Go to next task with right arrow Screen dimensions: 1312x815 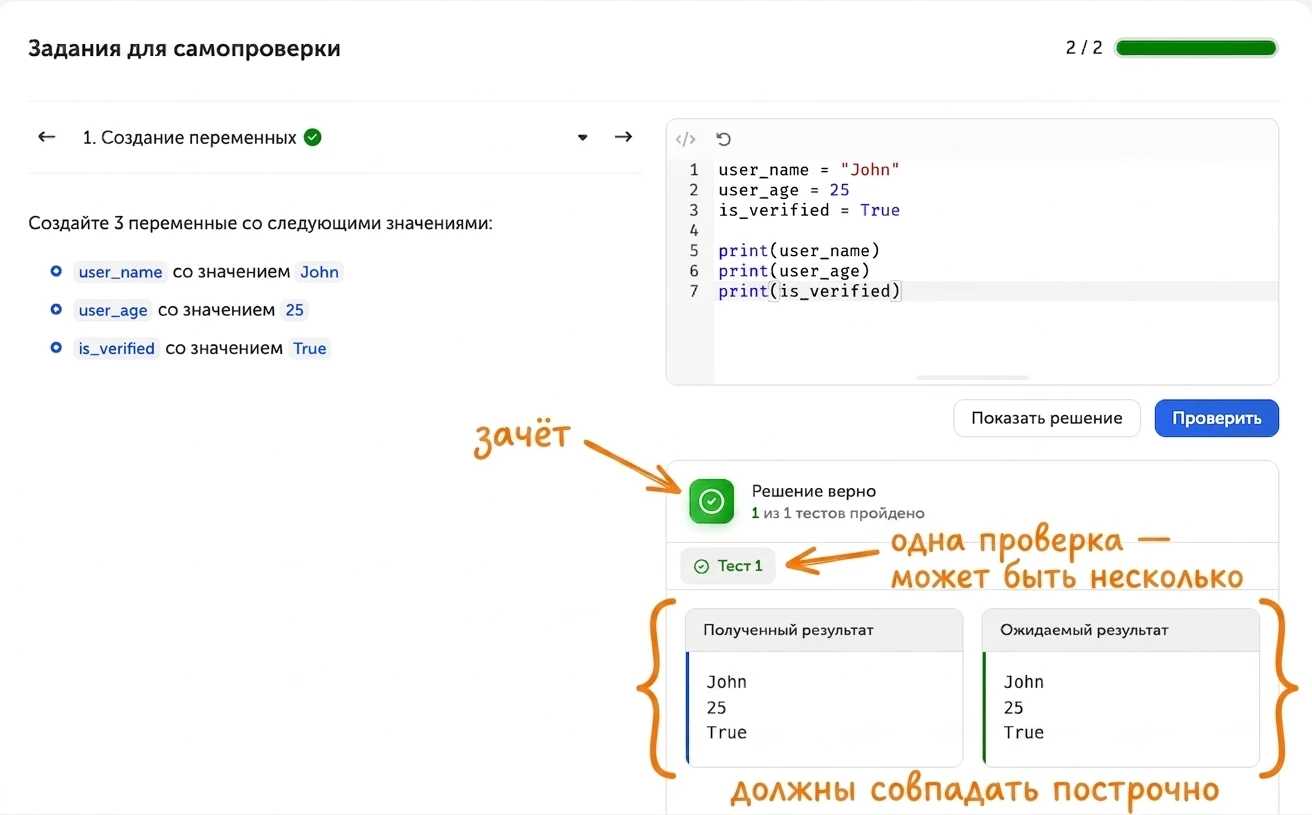coord(623,137)
